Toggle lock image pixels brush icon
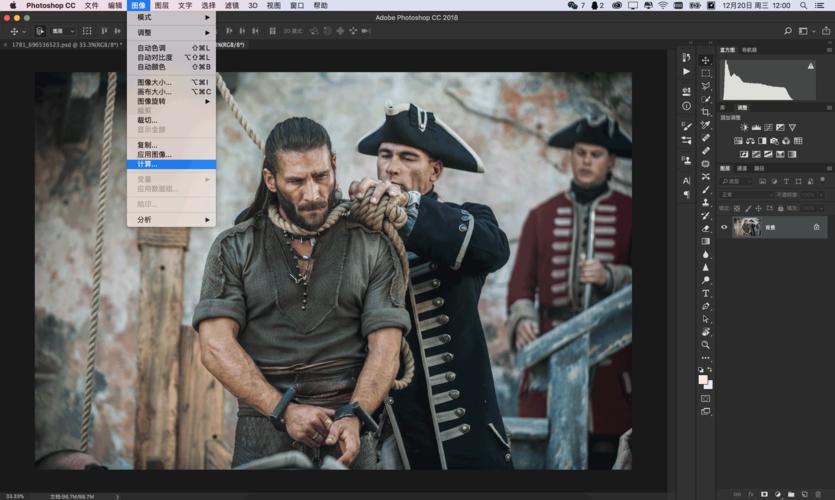Viewport: 835px width, 500px height. pyautogui.click(x=748, y=208)
